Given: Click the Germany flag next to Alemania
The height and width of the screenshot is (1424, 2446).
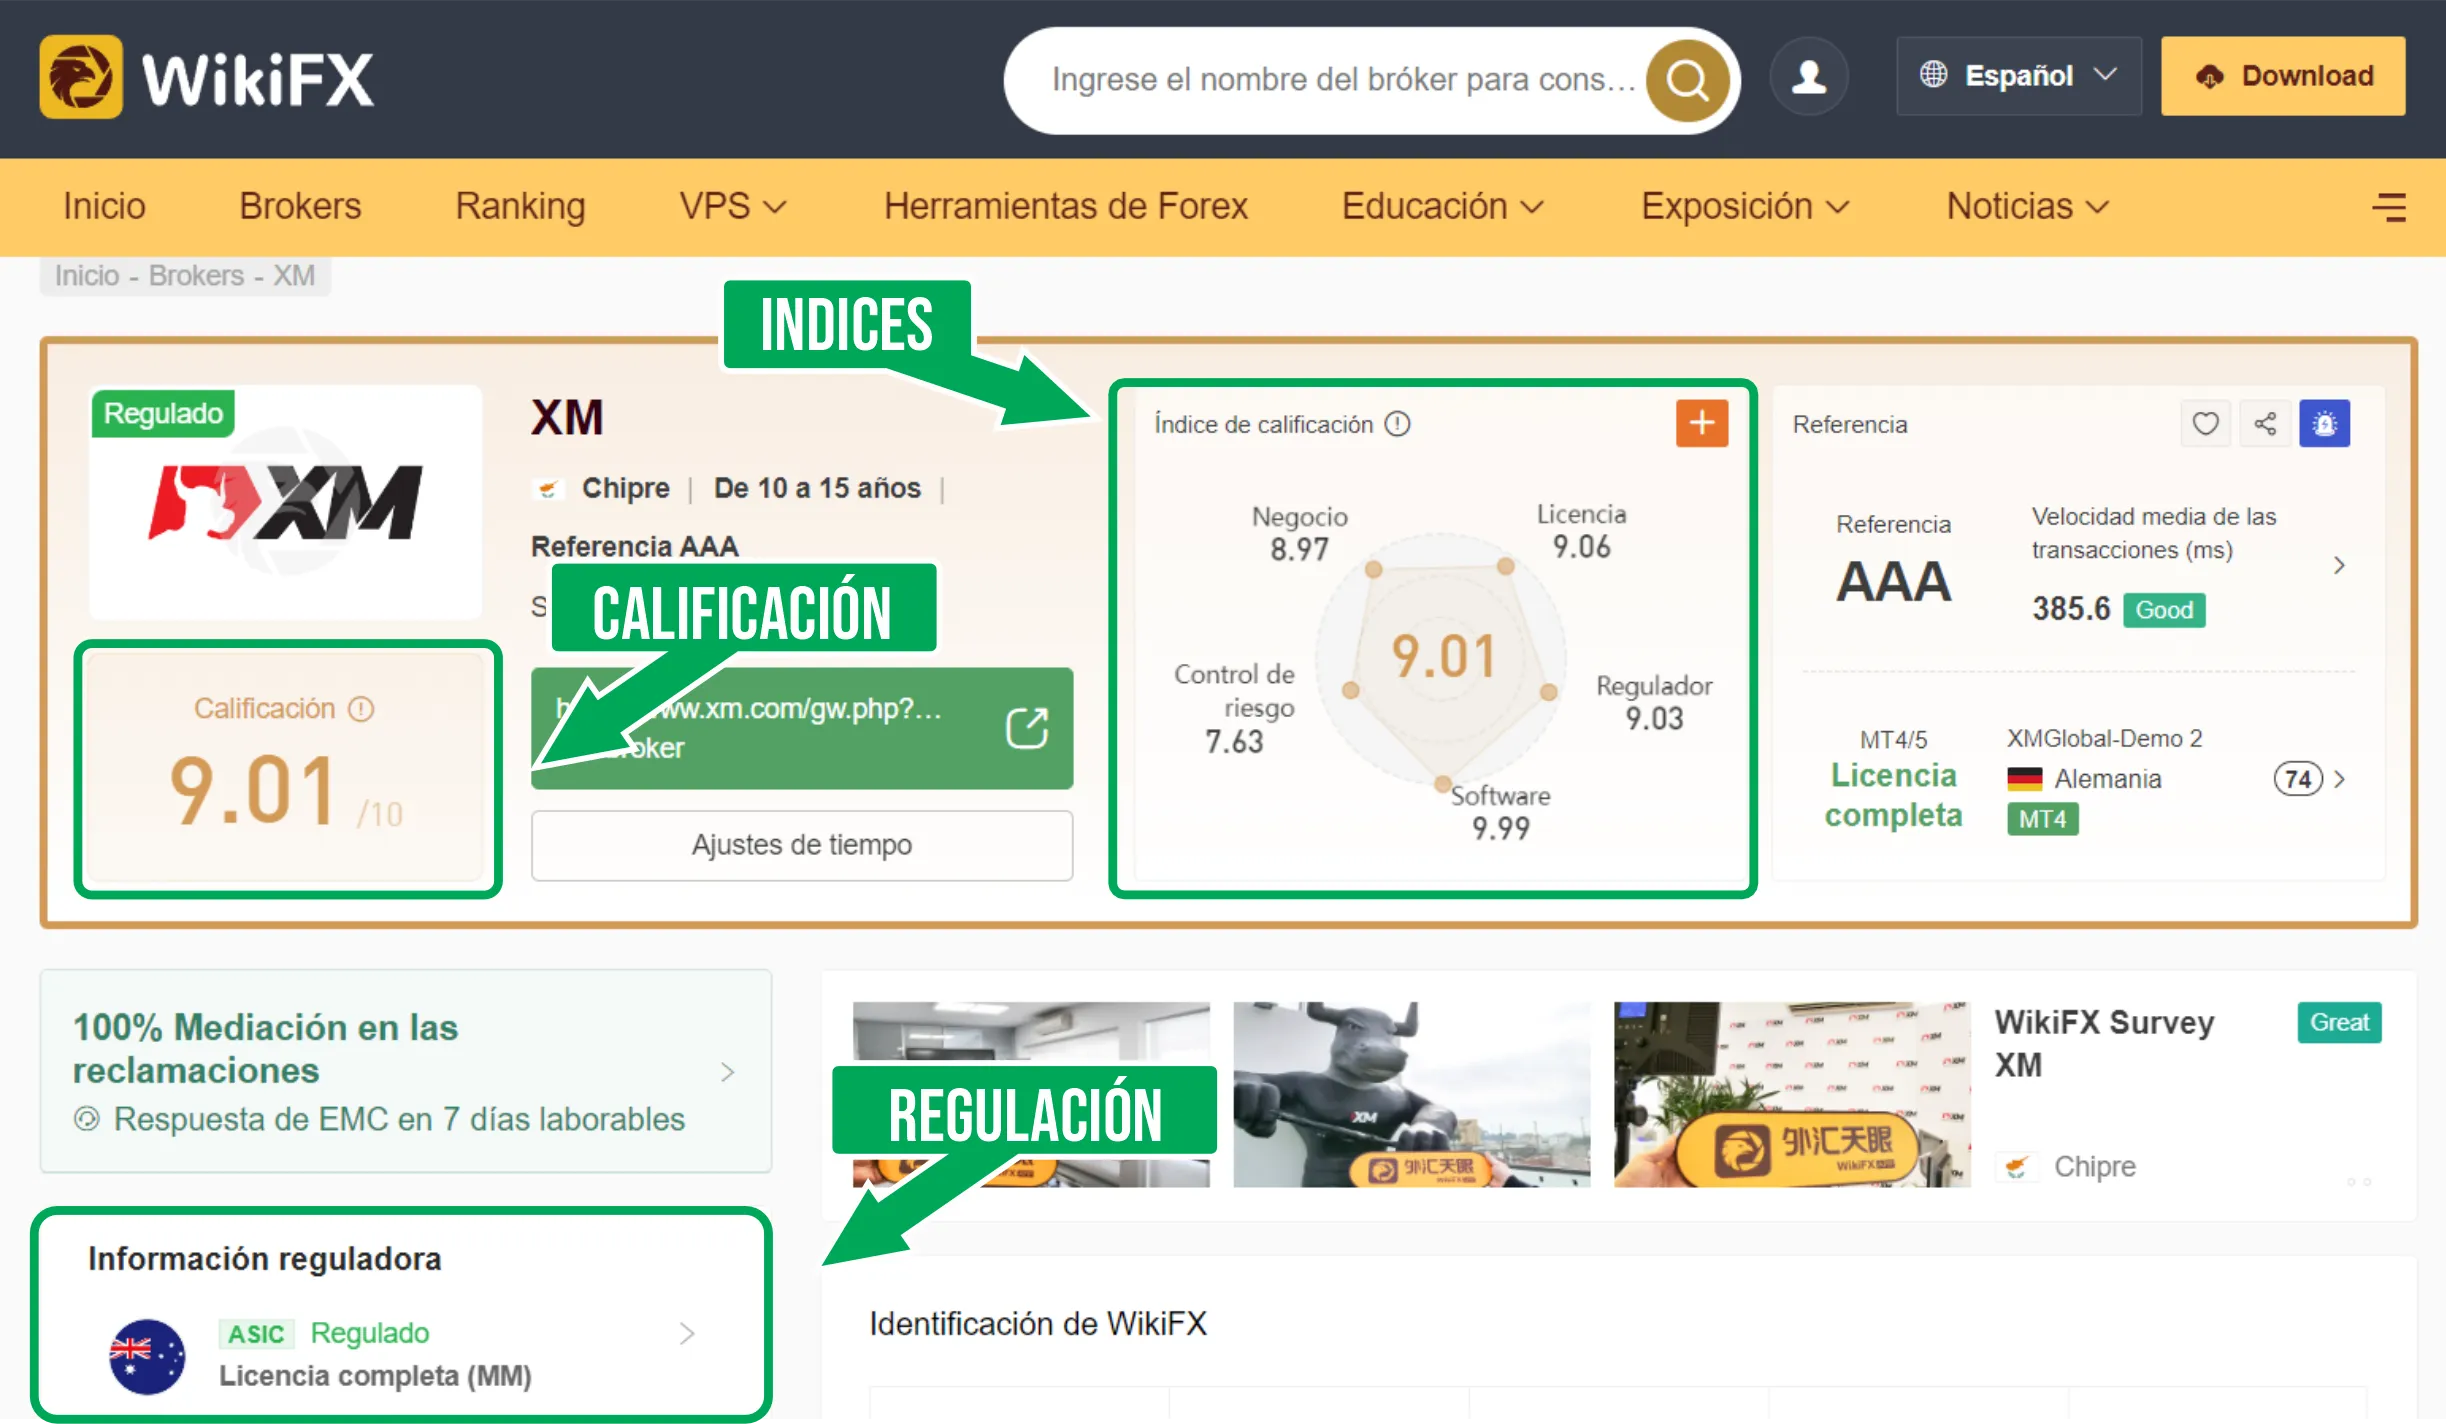Looking at the screenshot, I should 2025,779.
